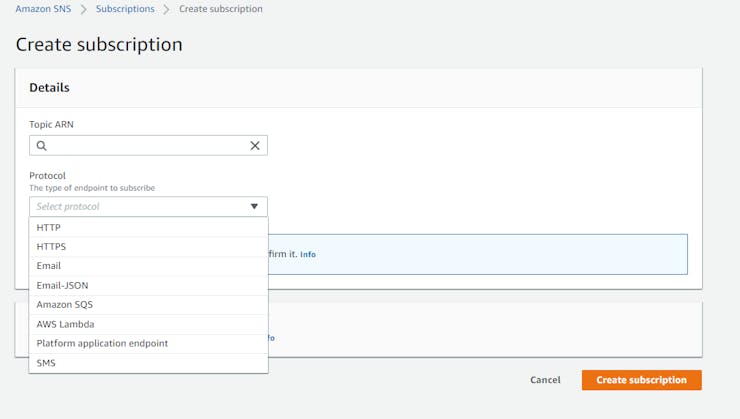This screenshot has height=419, width=740.
Task: Click the Protocol dropdown arrow
Action: click(x=254, y=207)
